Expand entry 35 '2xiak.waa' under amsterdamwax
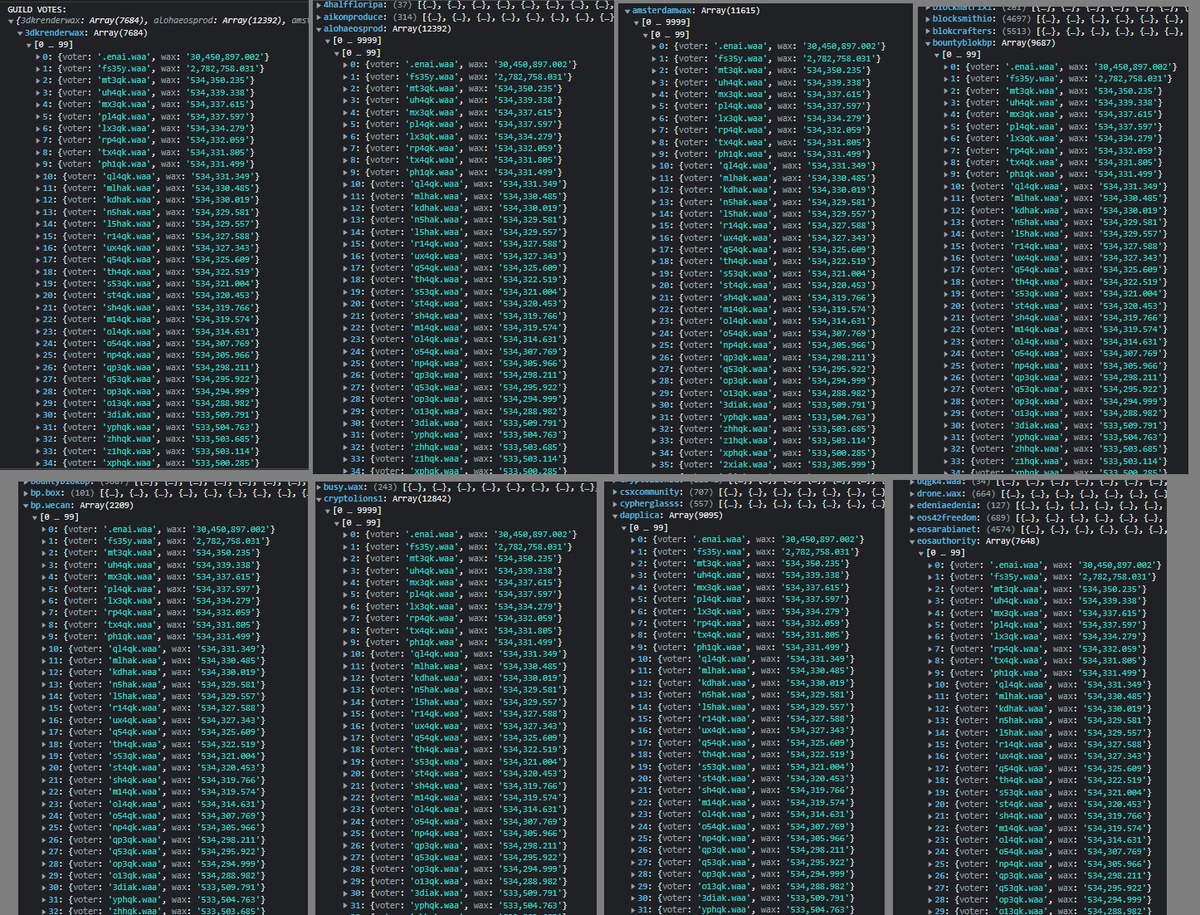Viewport: 1200px width, 915px height. pyautogui.click(x=654, y=464)
